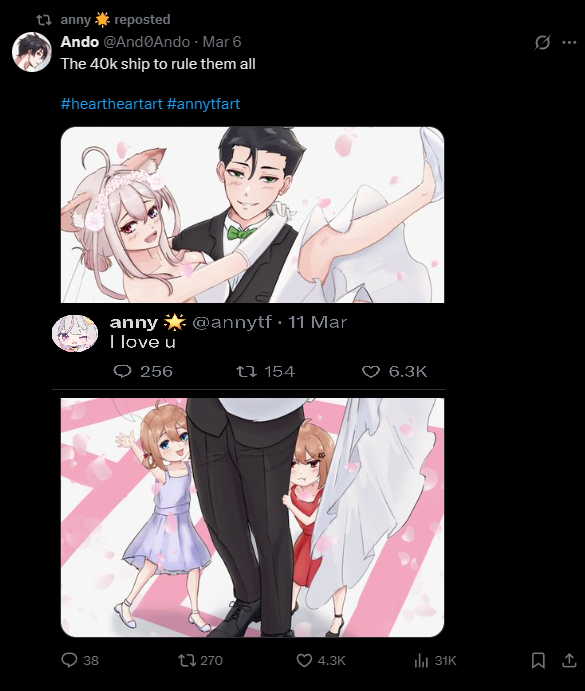
Task: Repost the tweet with 270 reposts
Action: (187, 660)
